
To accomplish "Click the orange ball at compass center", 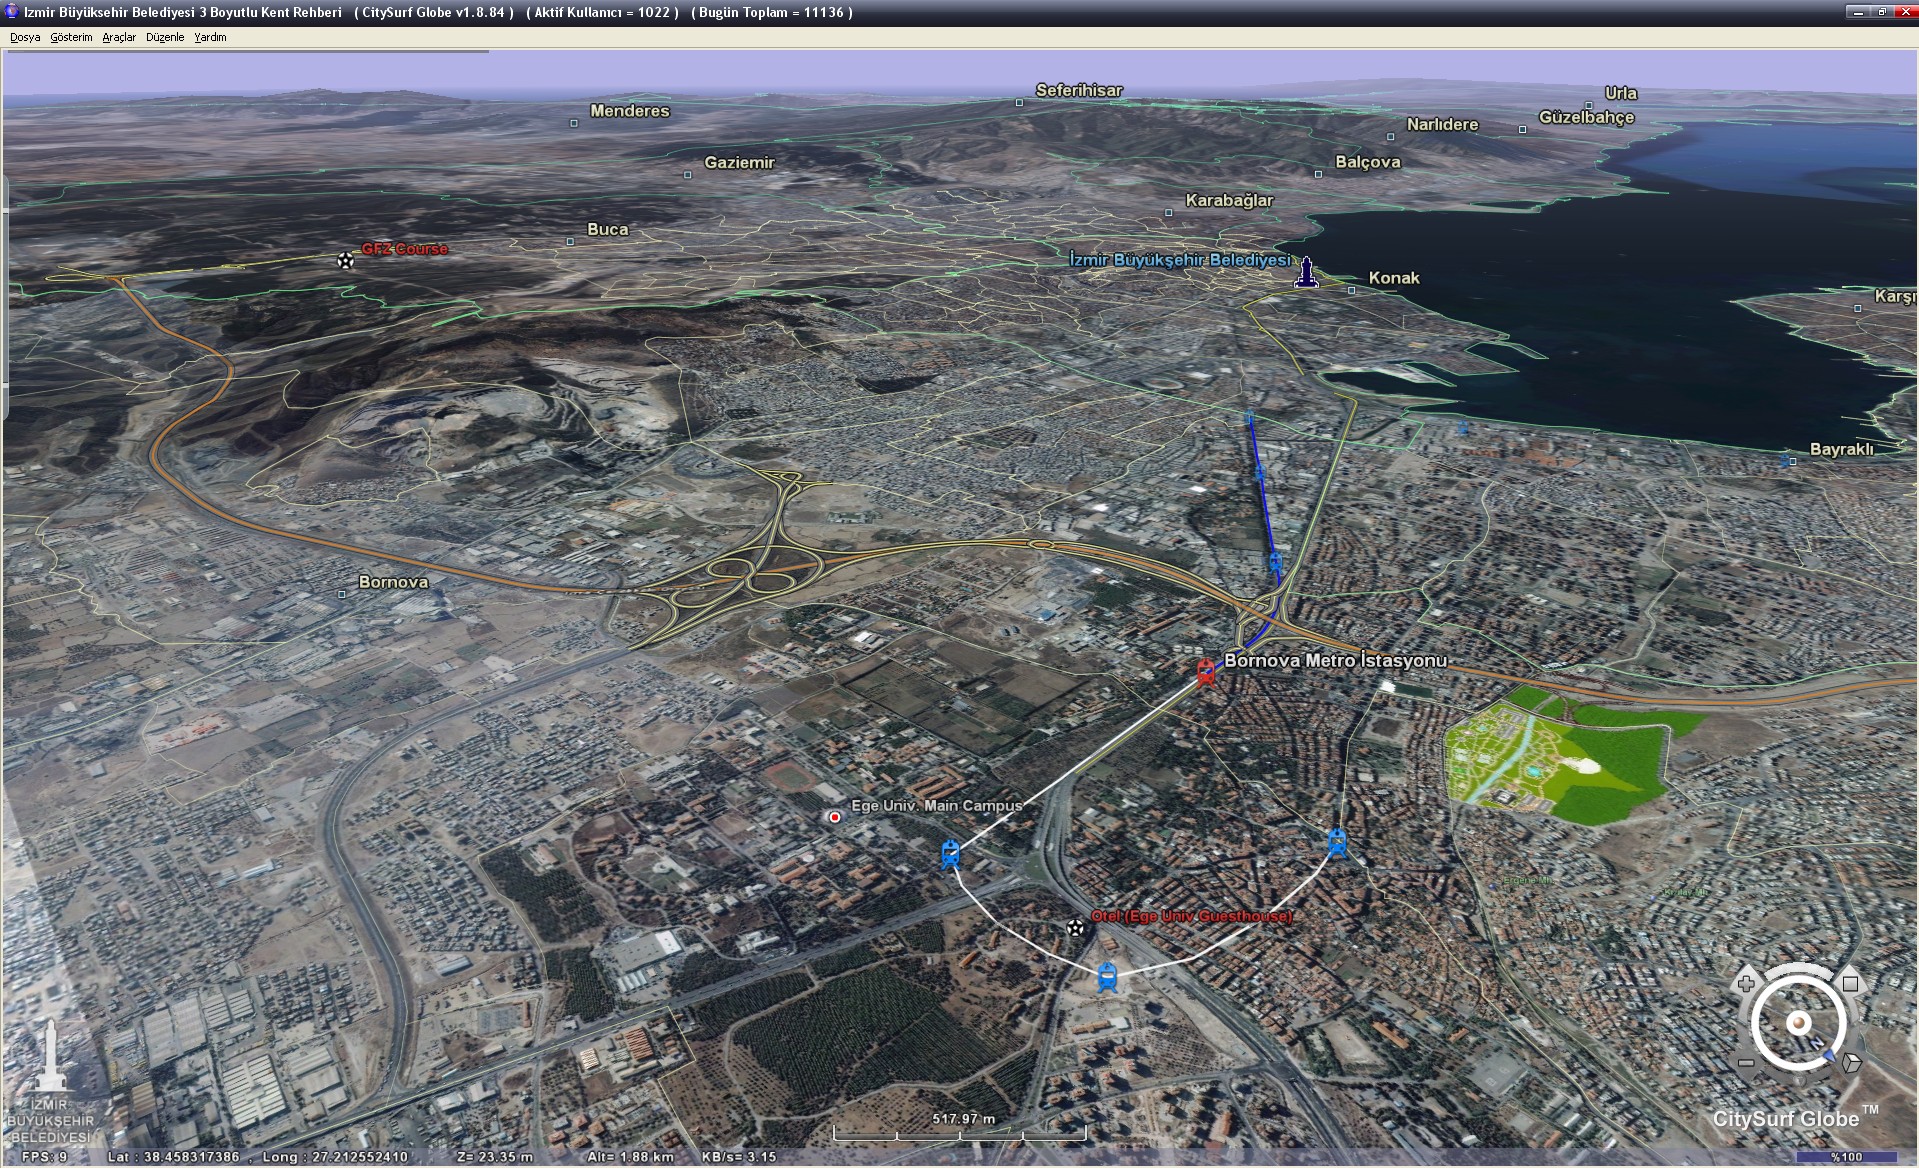I will tap(1799, 1023).
